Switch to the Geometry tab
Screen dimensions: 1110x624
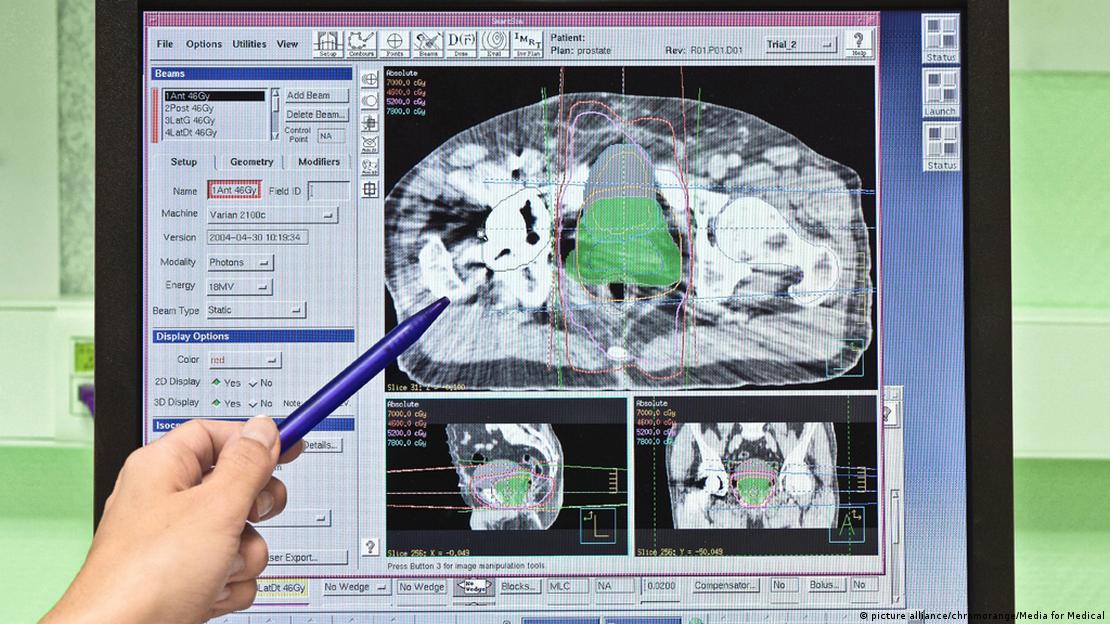251,162
